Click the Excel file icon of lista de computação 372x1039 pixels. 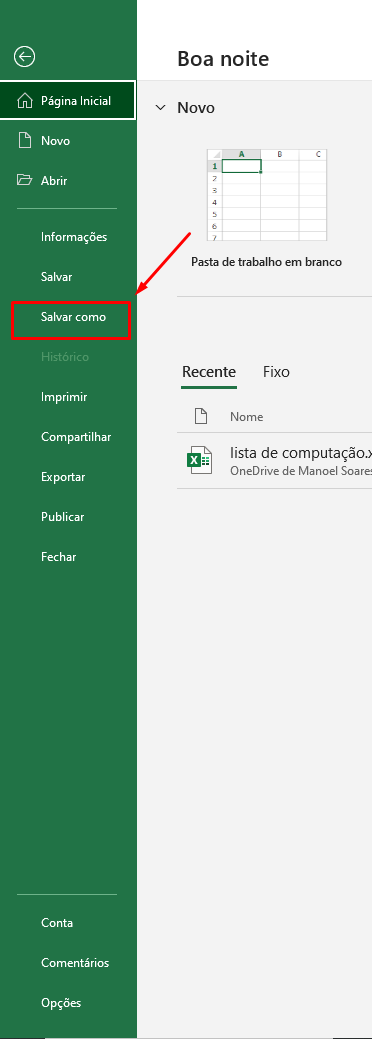pyautogui.click(x=200, y=459)
